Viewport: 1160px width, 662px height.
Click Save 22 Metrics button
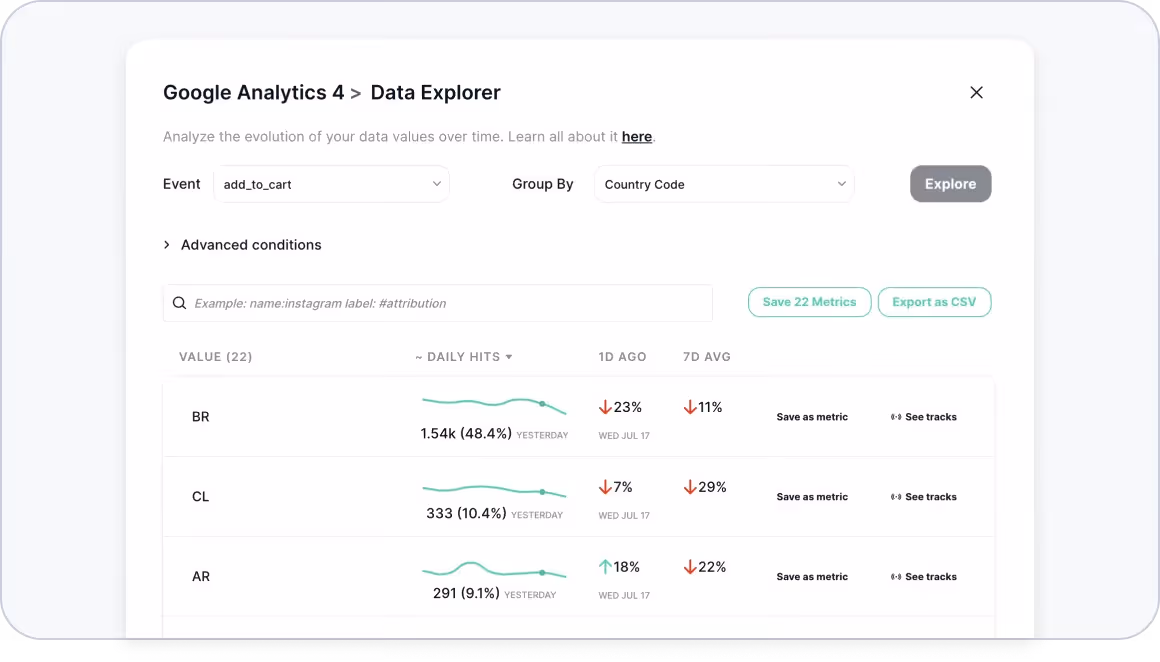click(x=809, y=302)
